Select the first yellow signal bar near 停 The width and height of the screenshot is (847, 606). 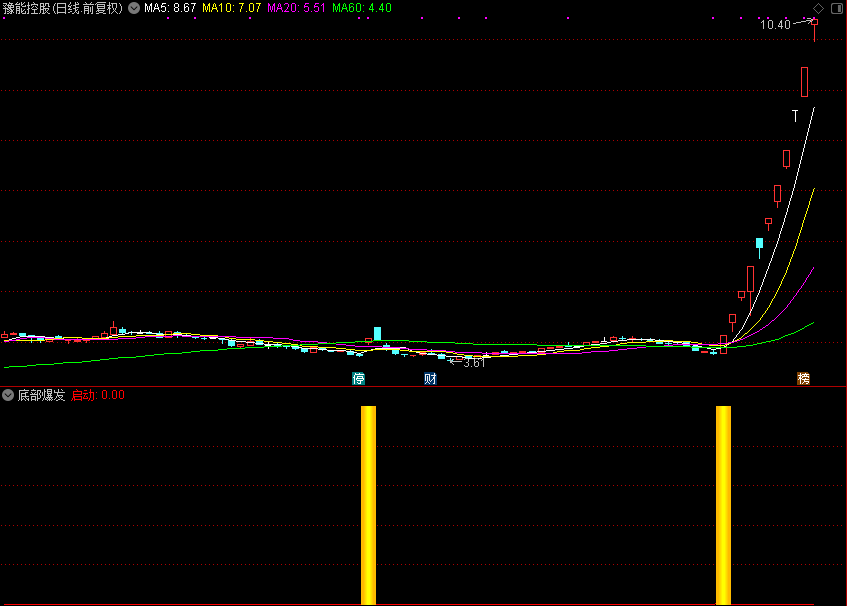[x=368, y=505]
